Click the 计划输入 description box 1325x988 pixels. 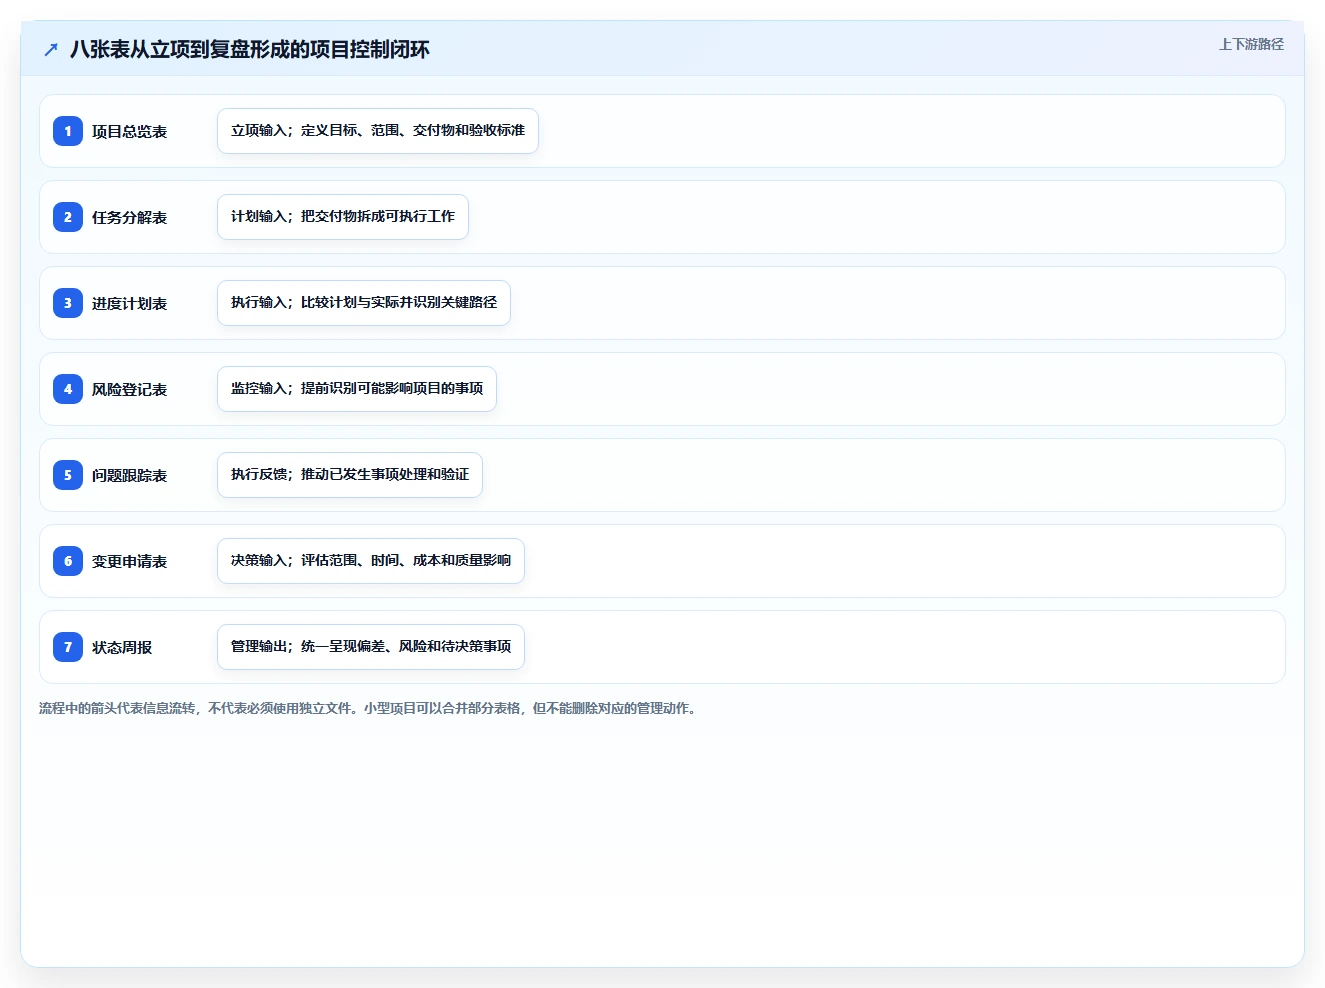[343, 217]
